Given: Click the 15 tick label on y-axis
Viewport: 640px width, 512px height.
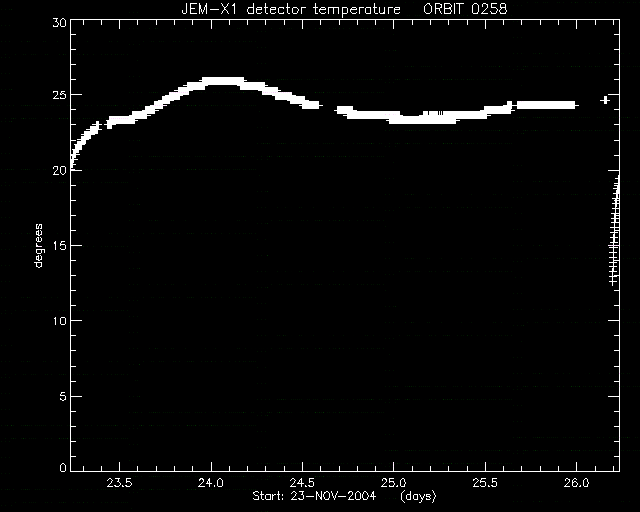Looking at the screenshot, I should [59, 246].
